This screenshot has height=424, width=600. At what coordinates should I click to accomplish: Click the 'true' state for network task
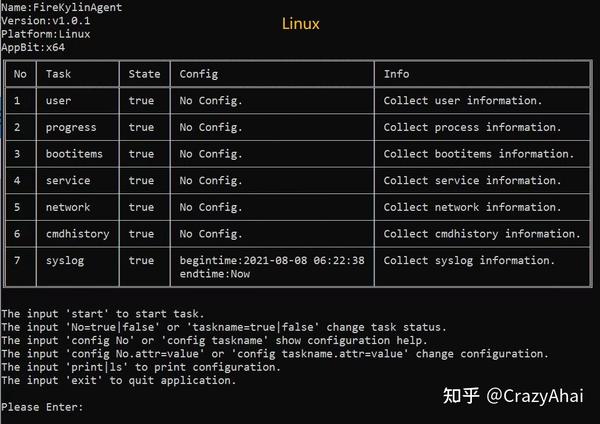point(141,207)
